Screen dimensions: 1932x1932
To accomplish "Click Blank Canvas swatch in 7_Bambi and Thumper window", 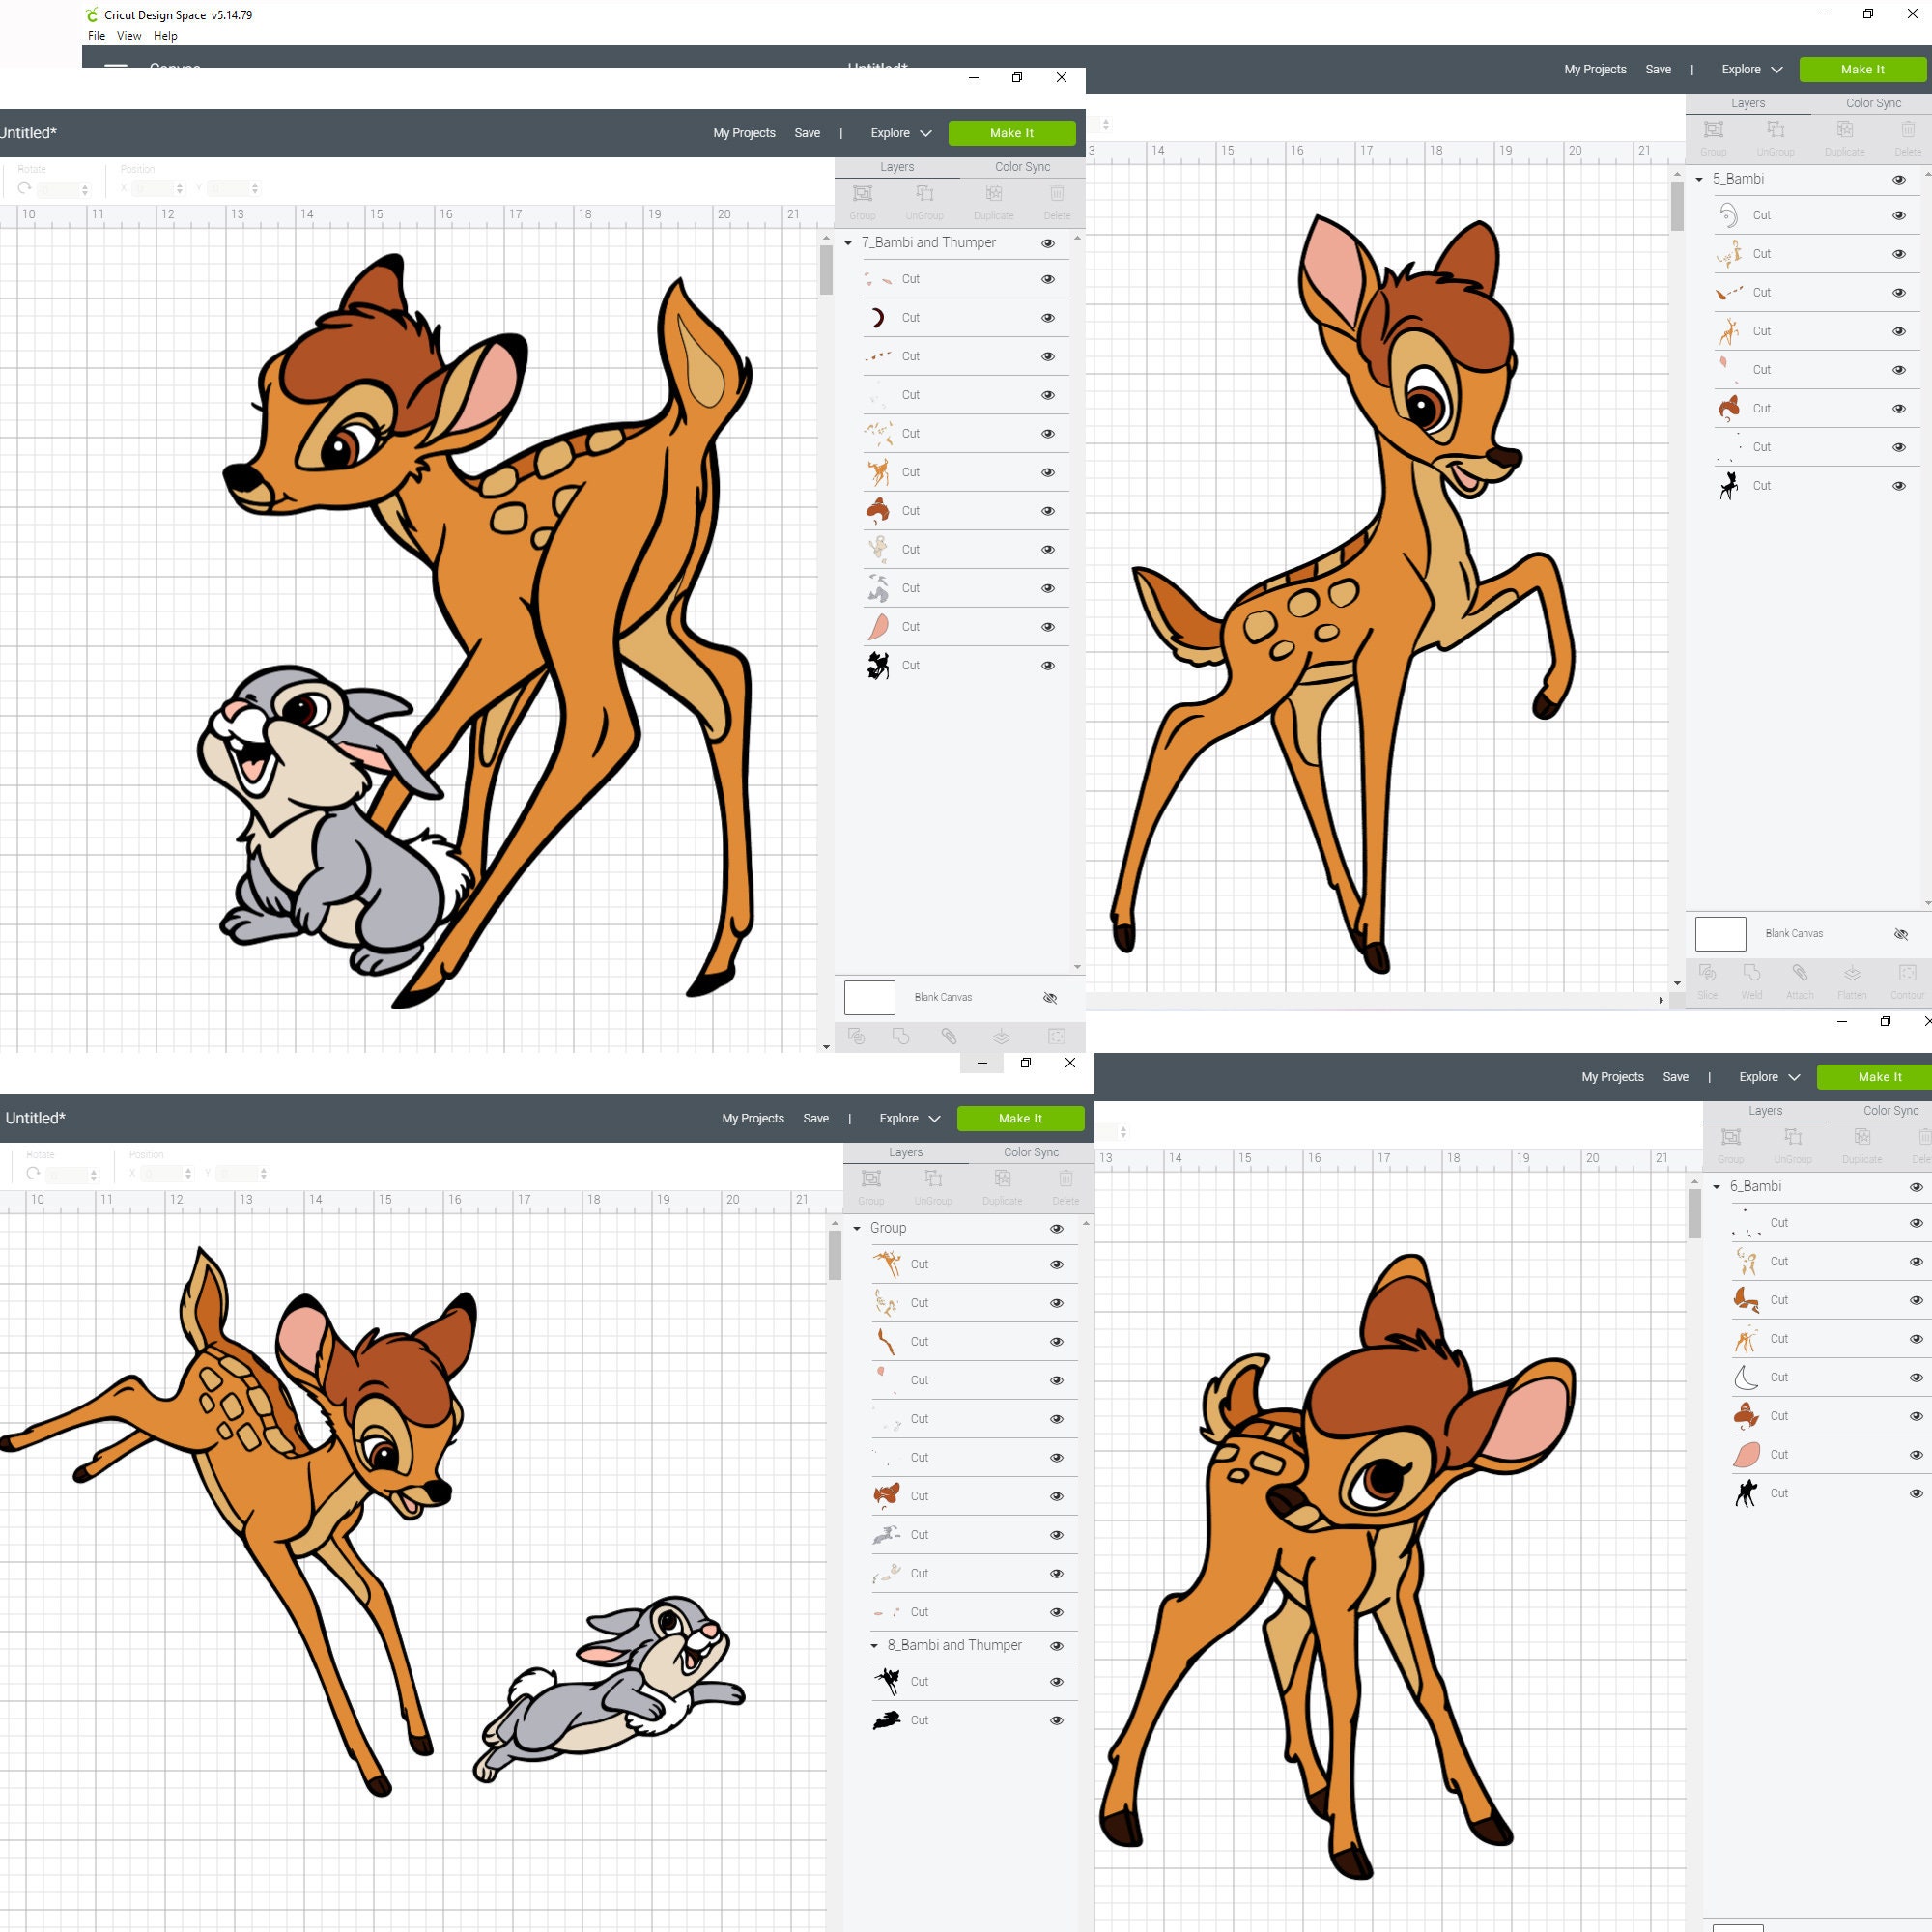I will 869,998.
